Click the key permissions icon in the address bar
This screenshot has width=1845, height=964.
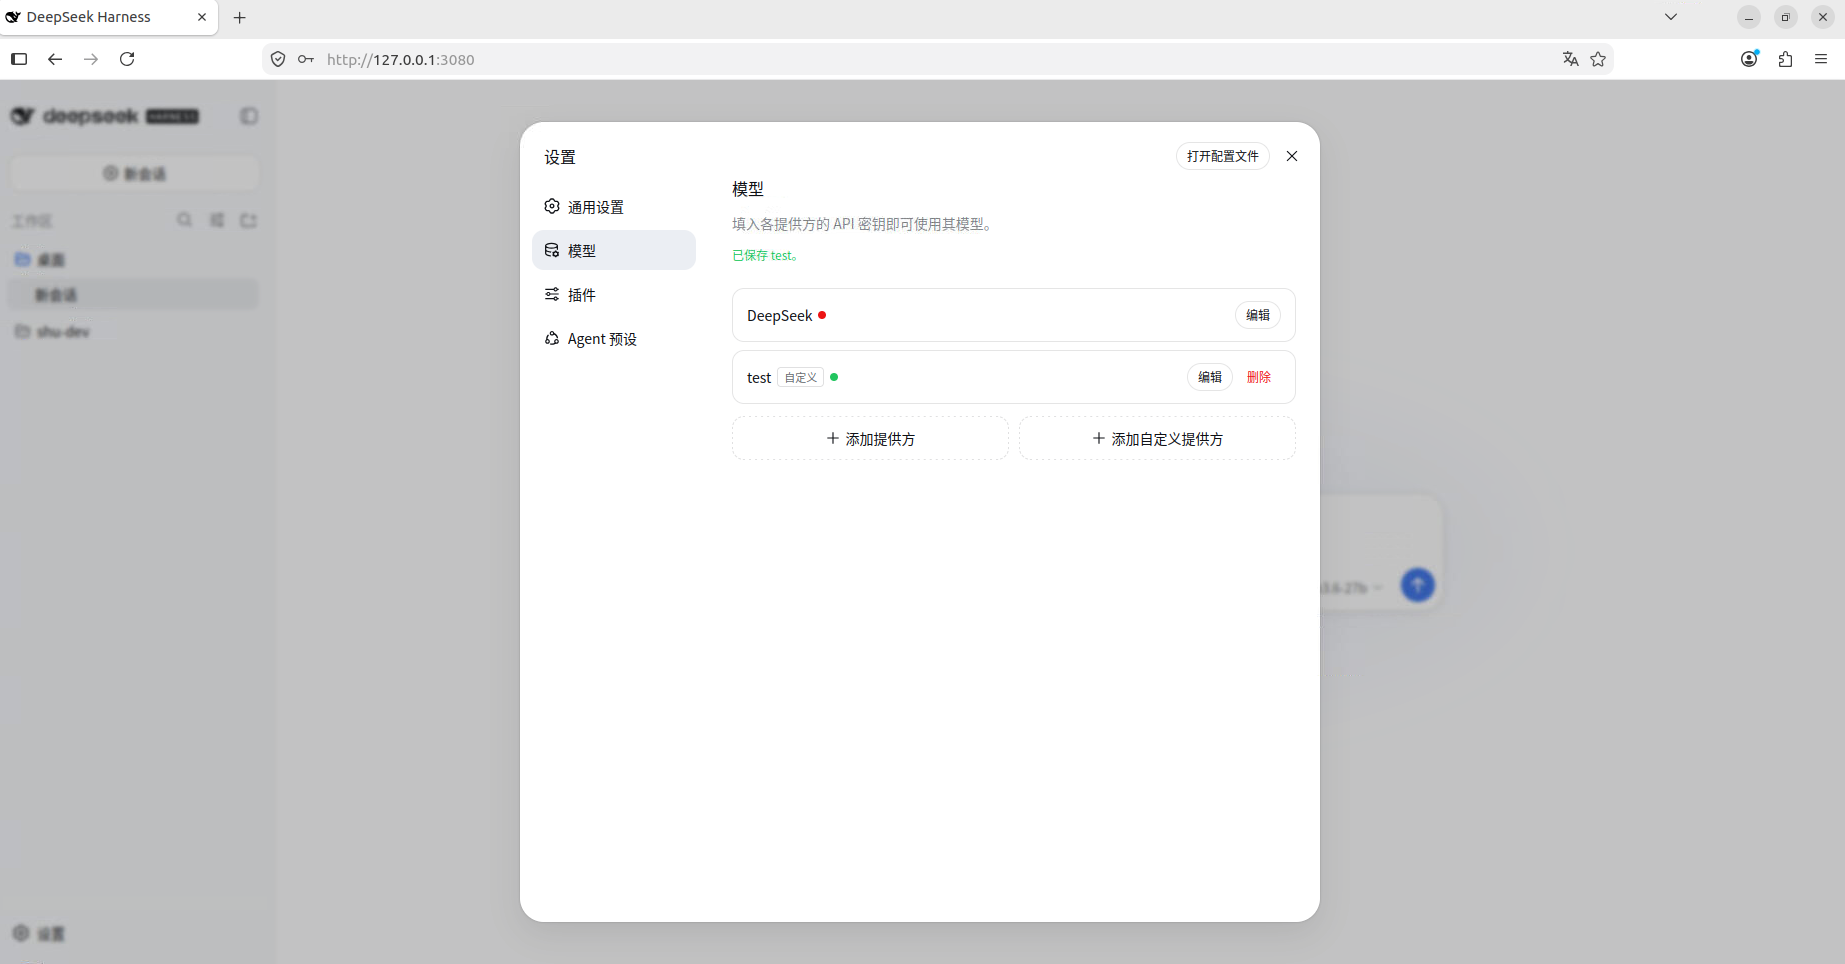(x=306, y=59)
